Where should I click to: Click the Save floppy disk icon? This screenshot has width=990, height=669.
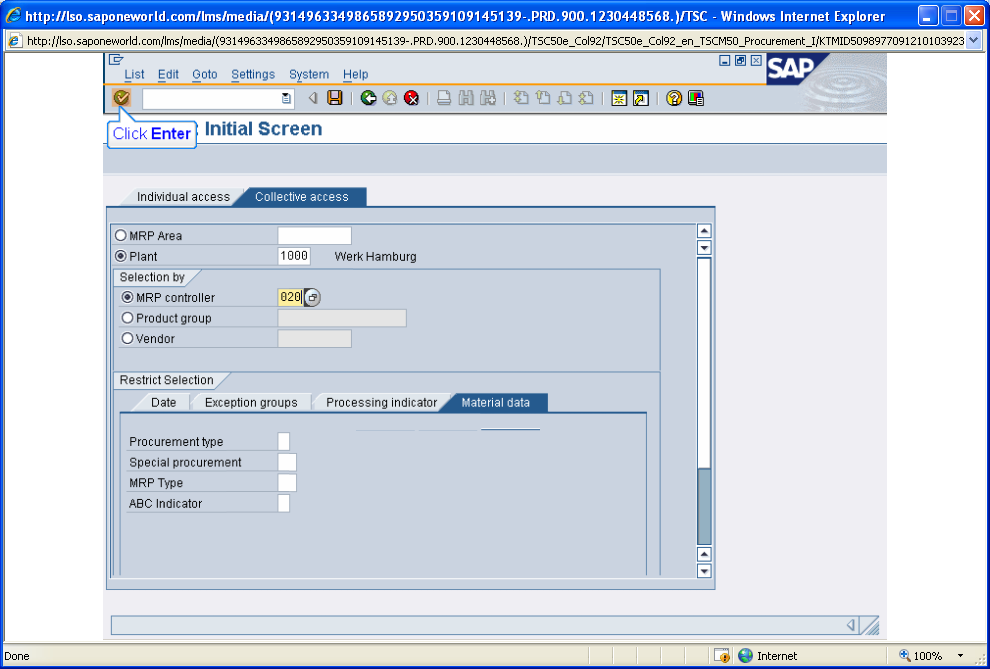(x=335, y=98)
